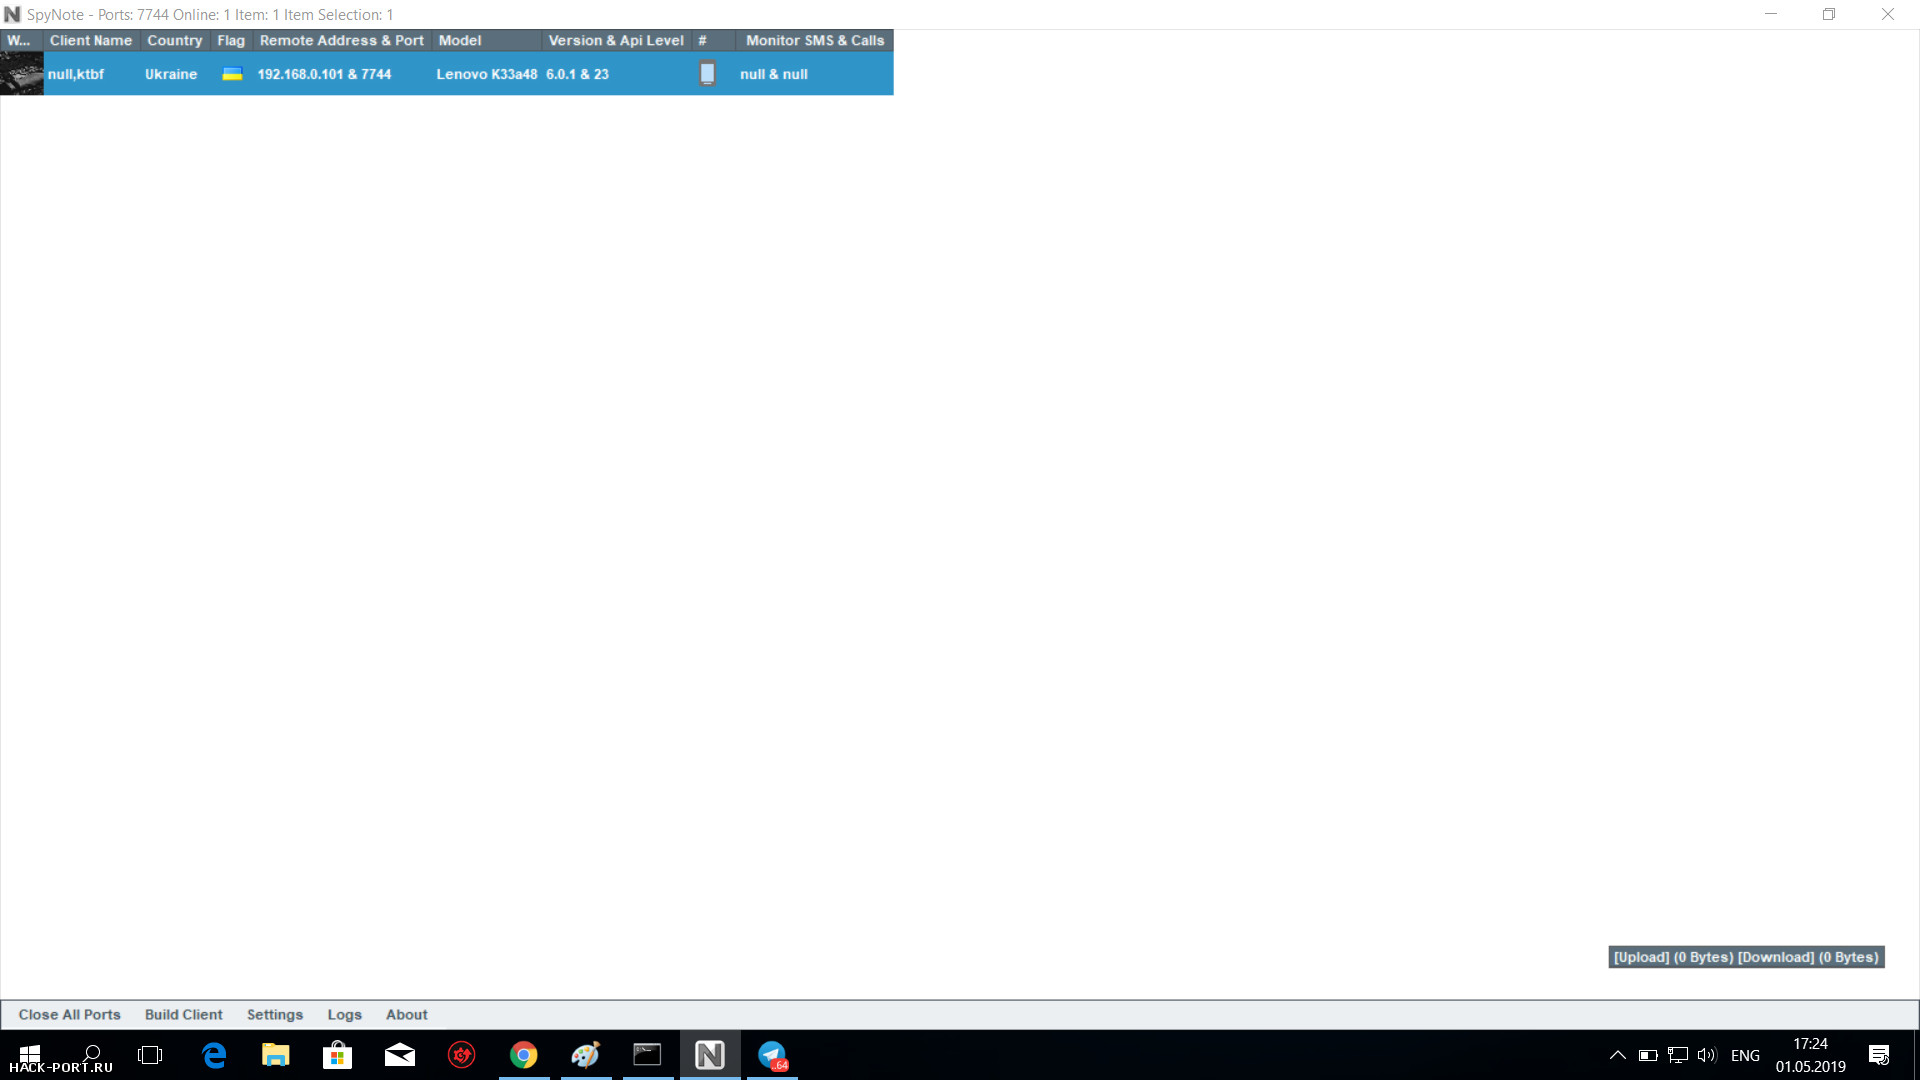Click the W... column header
This screenshot has width=1920, height=1080.
pyautogui.click(x=22, y=40)
